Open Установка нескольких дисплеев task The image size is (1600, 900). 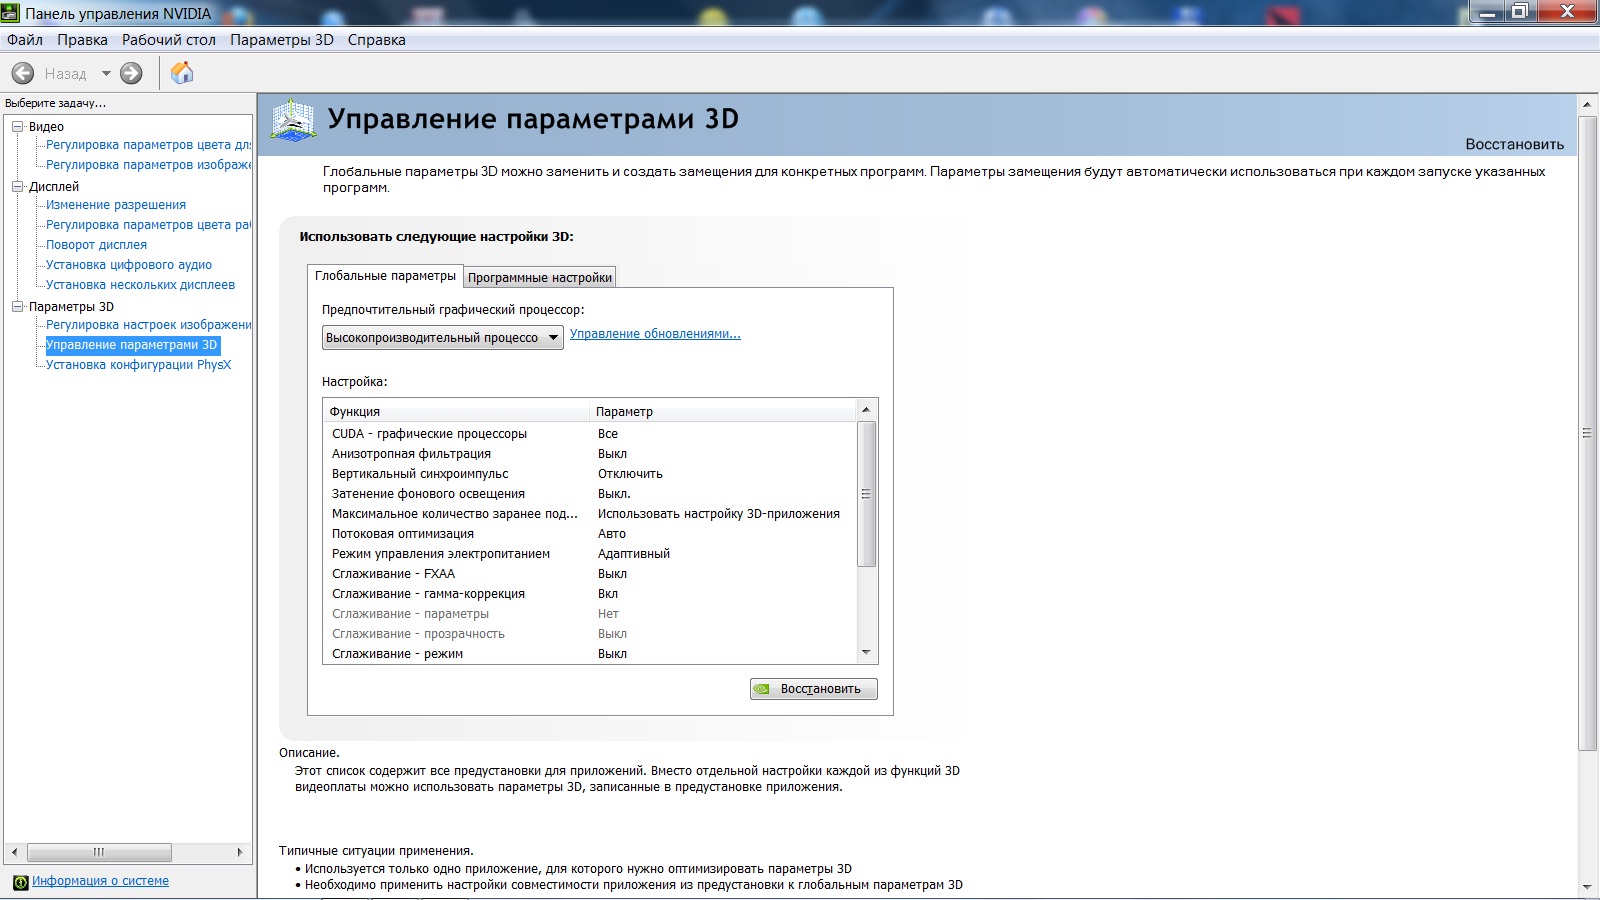140,285
